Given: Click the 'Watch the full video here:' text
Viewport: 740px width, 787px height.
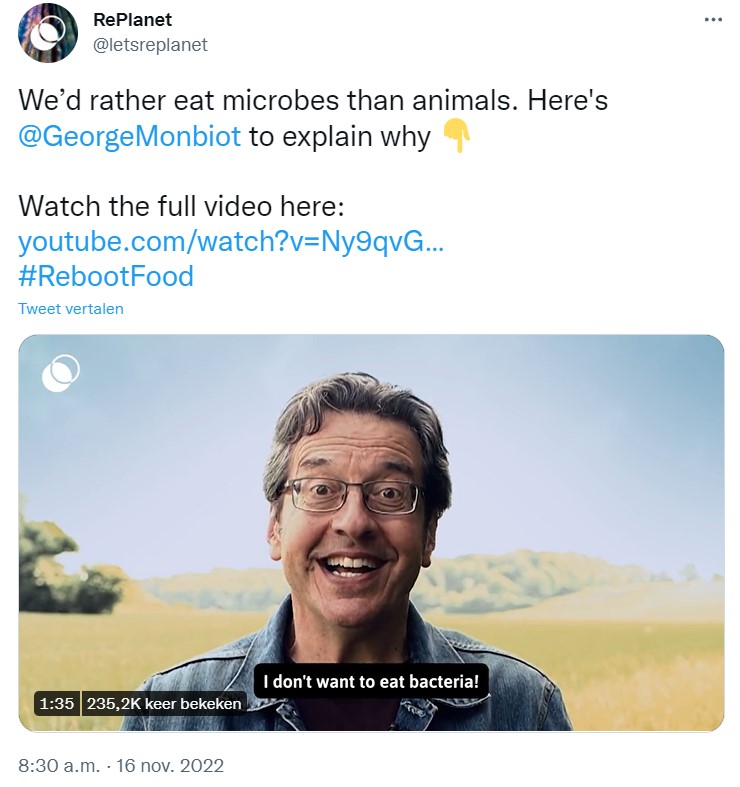Looking at the screenshot, I should point(181,207).
